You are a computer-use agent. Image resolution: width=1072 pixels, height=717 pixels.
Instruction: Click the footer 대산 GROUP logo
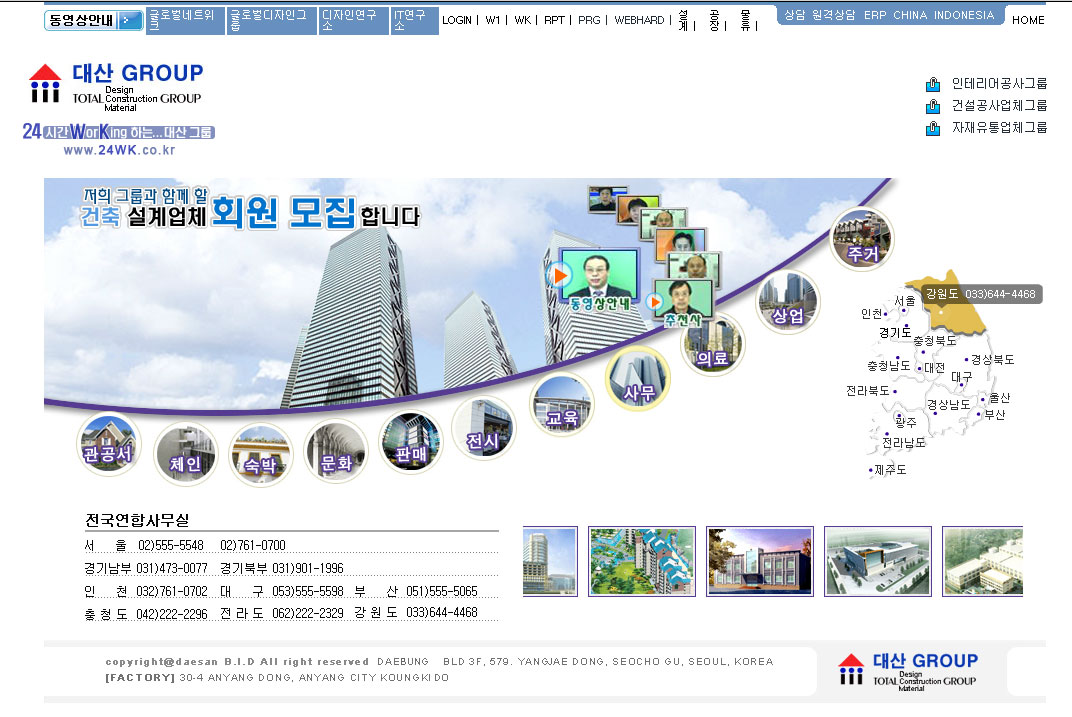tap(908, 672)
